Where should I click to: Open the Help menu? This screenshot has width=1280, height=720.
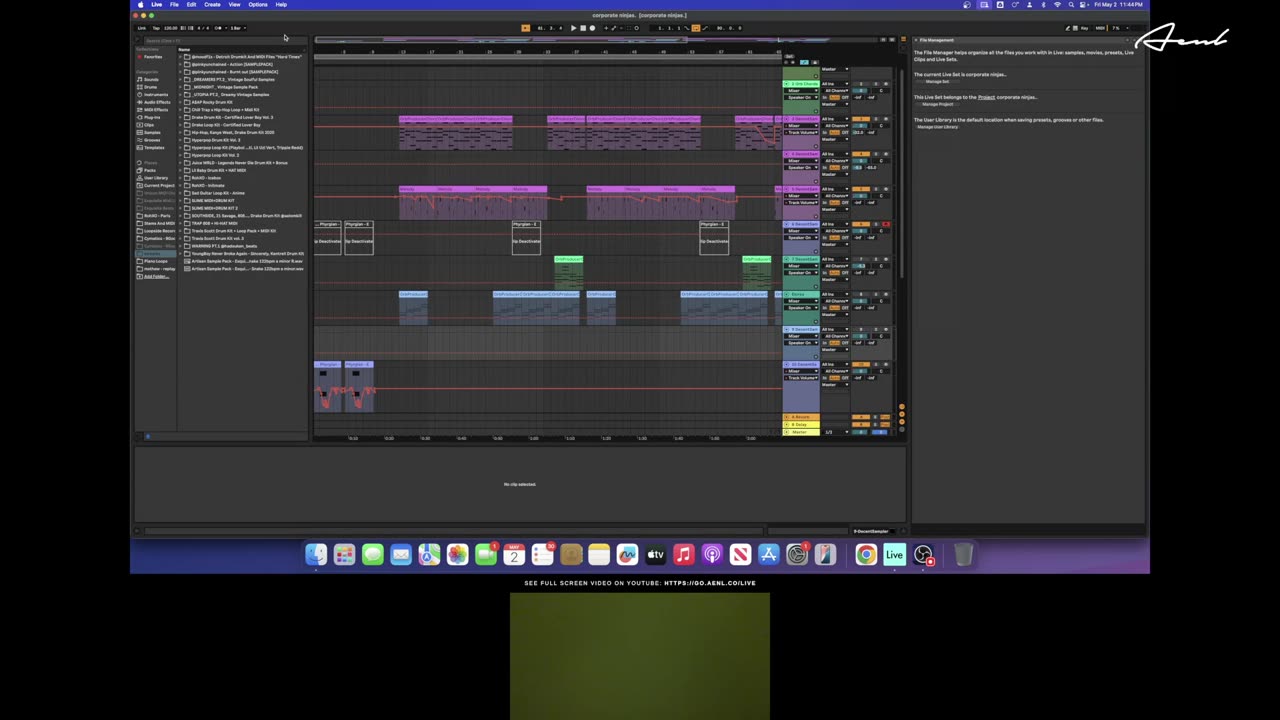coord(281,4)
